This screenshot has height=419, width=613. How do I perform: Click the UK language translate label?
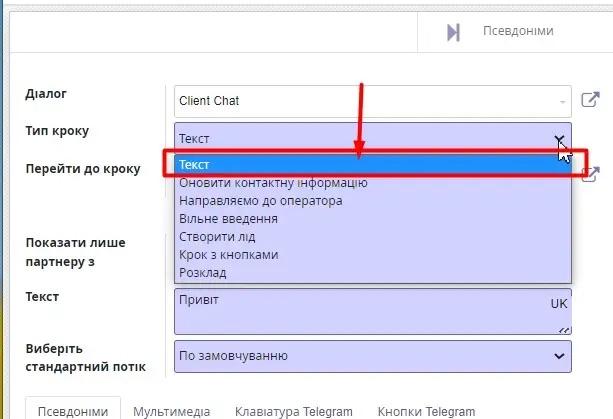(559, 304)
